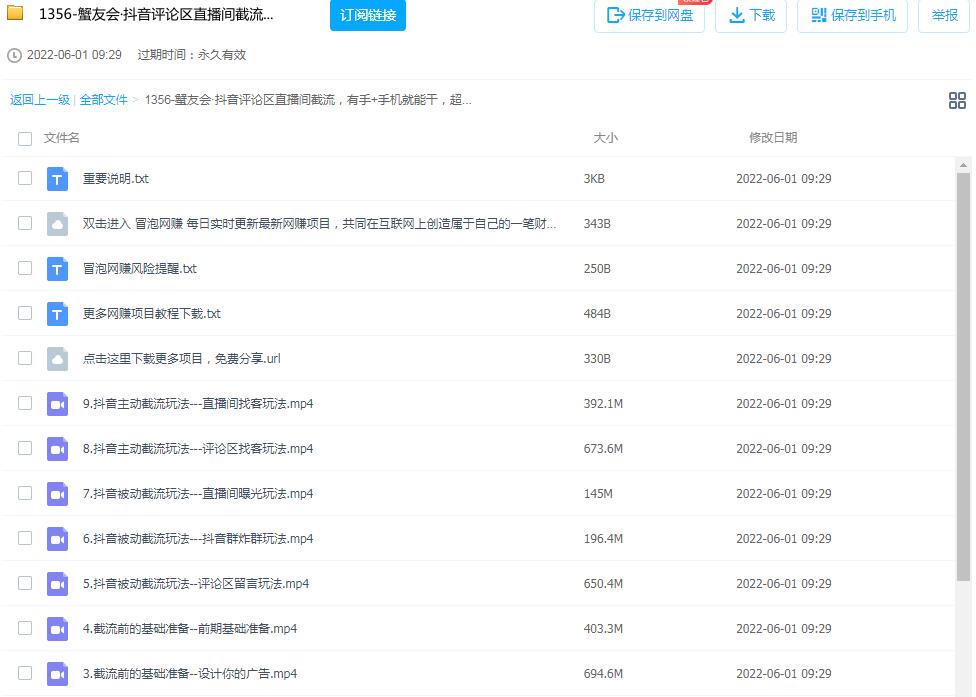The image size is (976, 697).
Task: Toggle the select-all checkbox next to 文件名
Action: (x=25, y=139)
